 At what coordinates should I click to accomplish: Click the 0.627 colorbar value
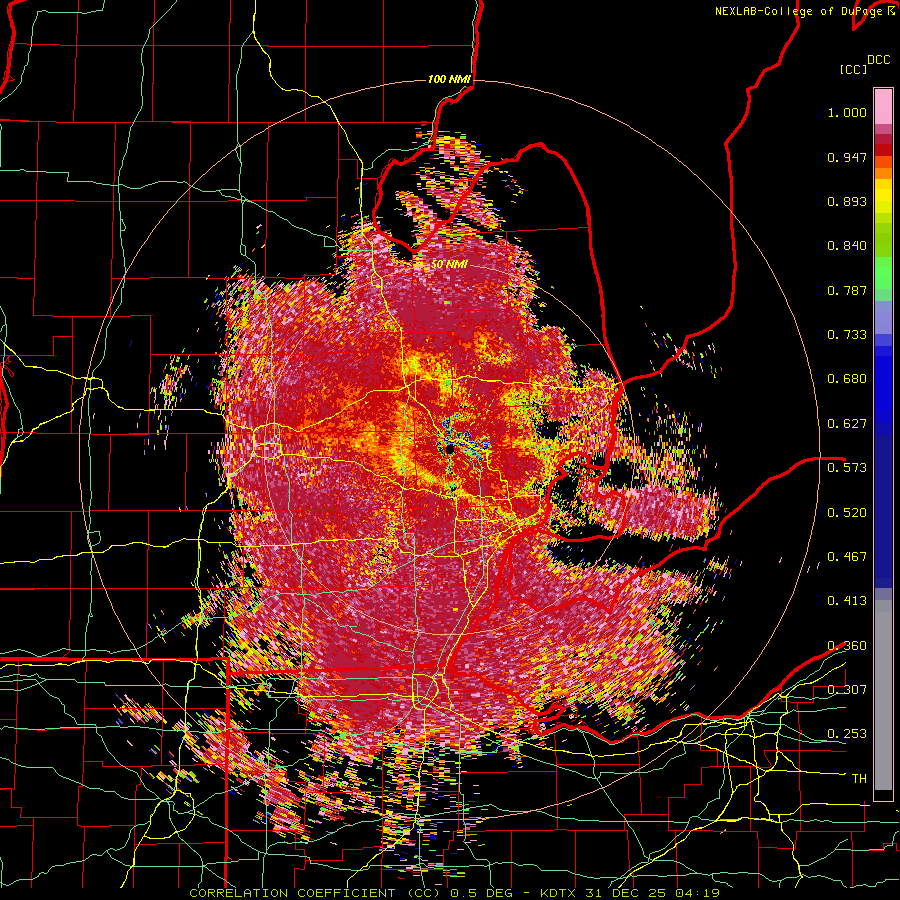(847, 424)
